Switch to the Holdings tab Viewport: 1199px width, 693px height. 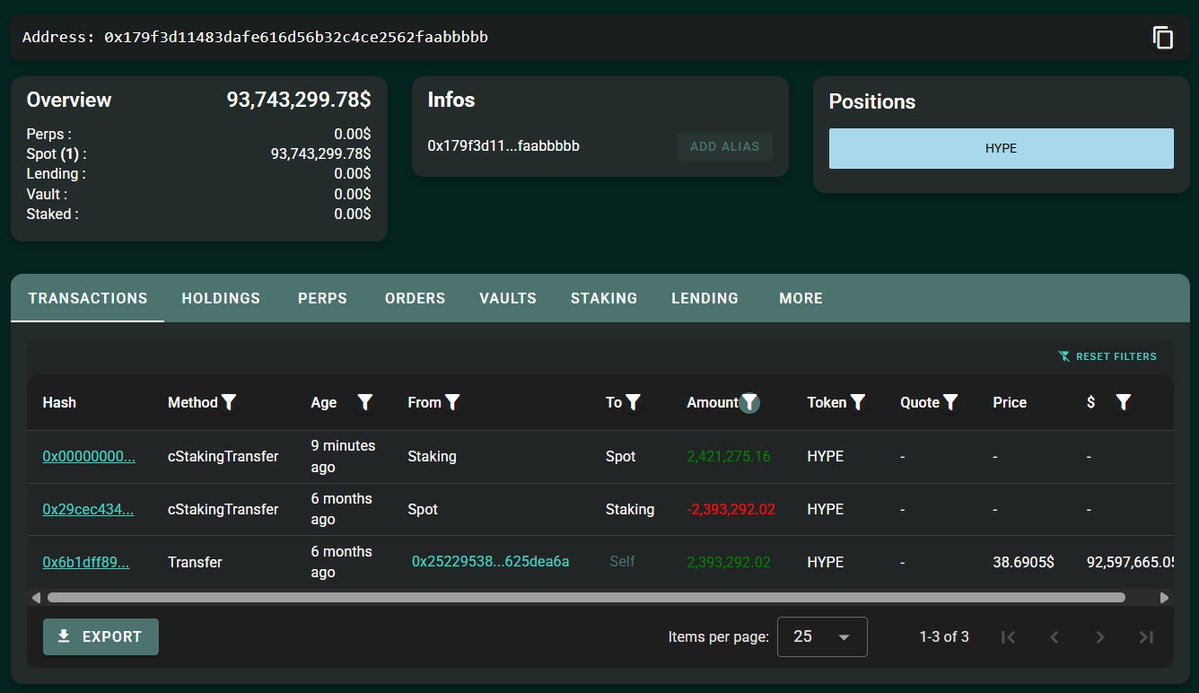(221, 298)
